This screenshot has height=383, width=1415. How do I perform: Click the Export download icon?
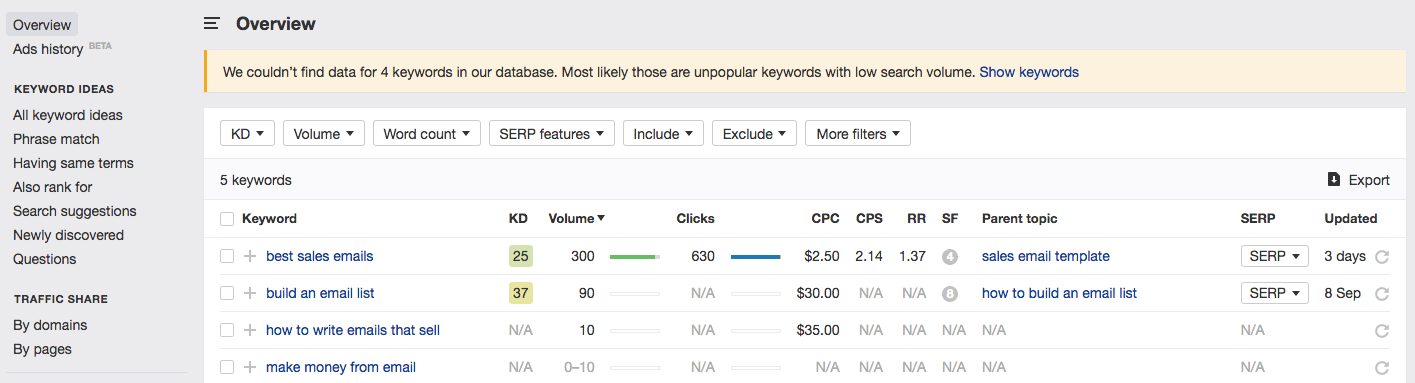(x=1333, y=180)
